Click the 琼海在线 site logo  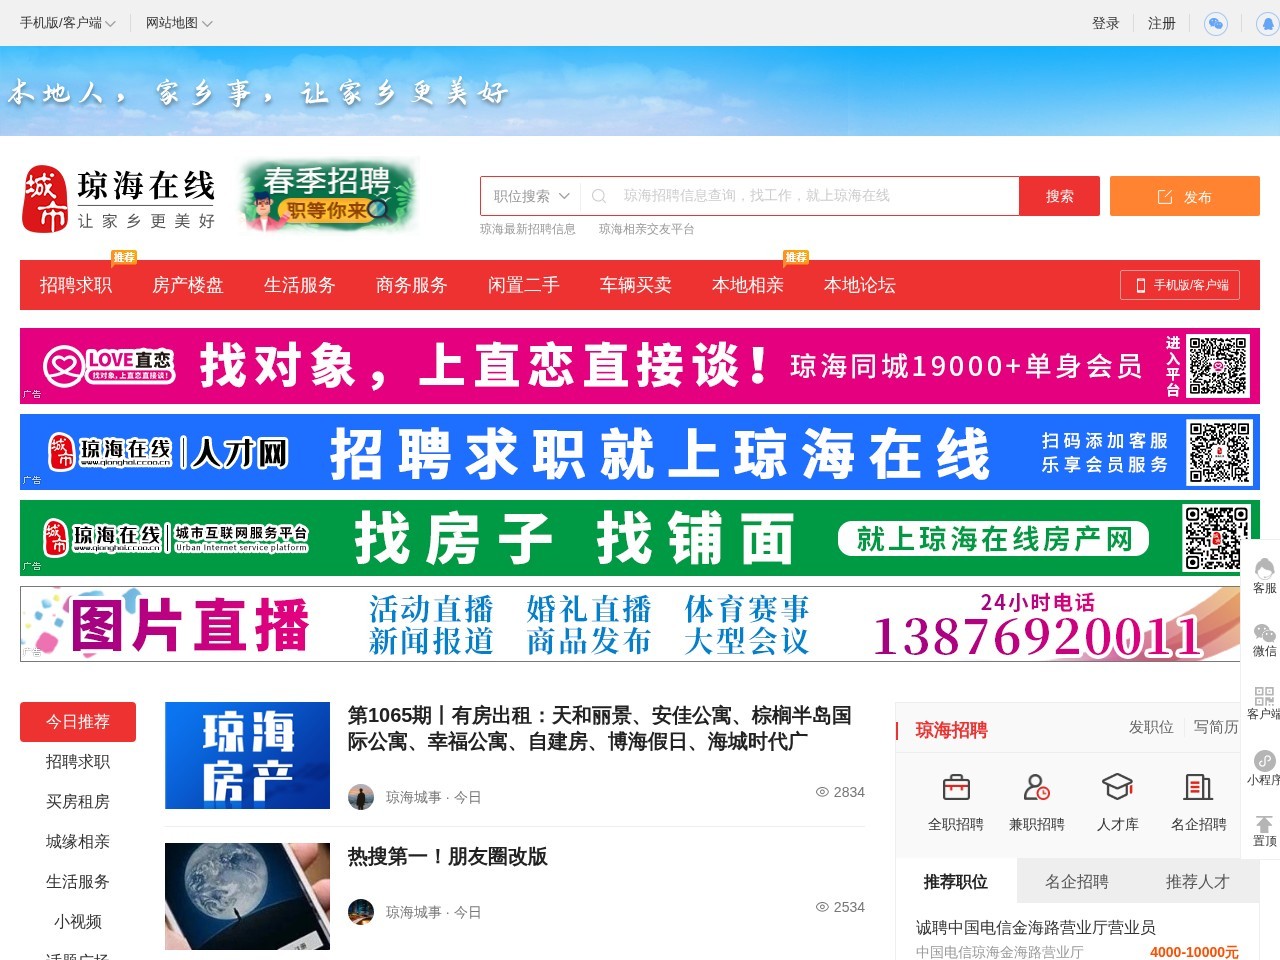coord(118,198)
